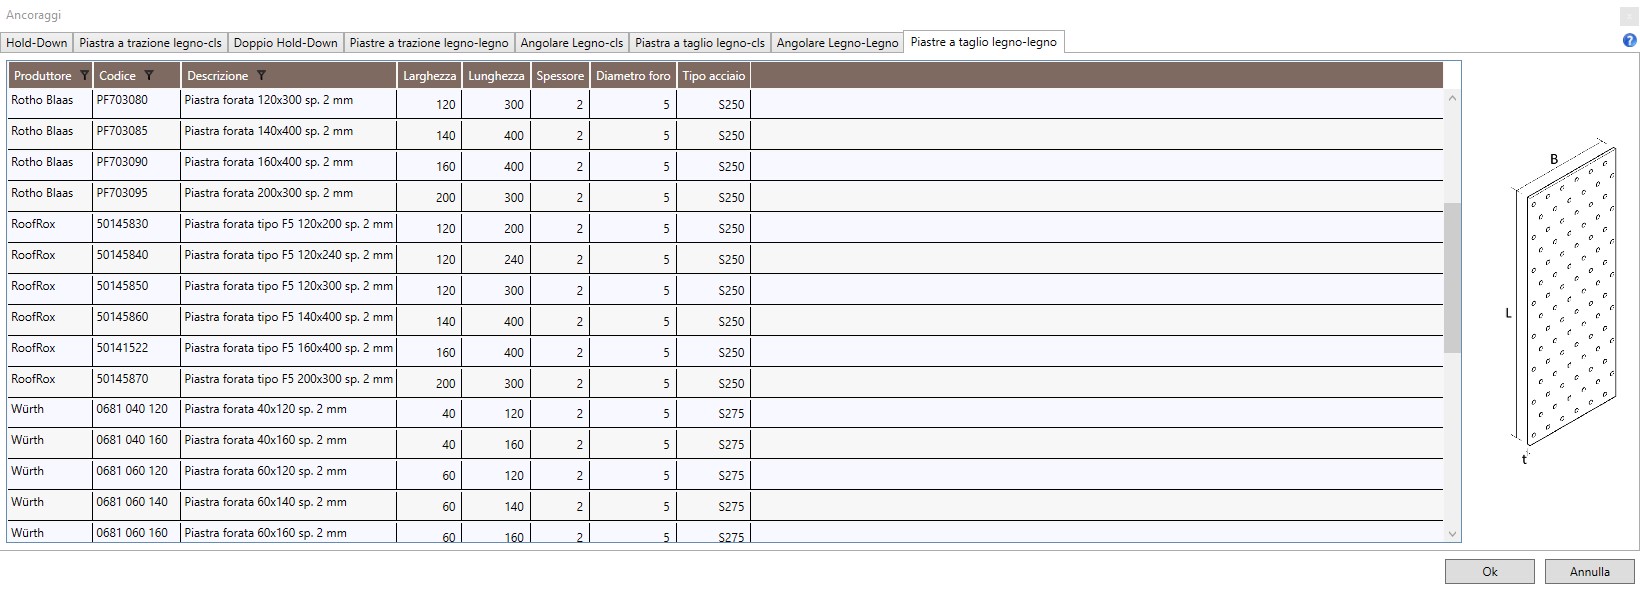Click description Piastra forata 140x400 sp. 2 mm
This screenshot has height=591, width=1640.
(268, 131)
